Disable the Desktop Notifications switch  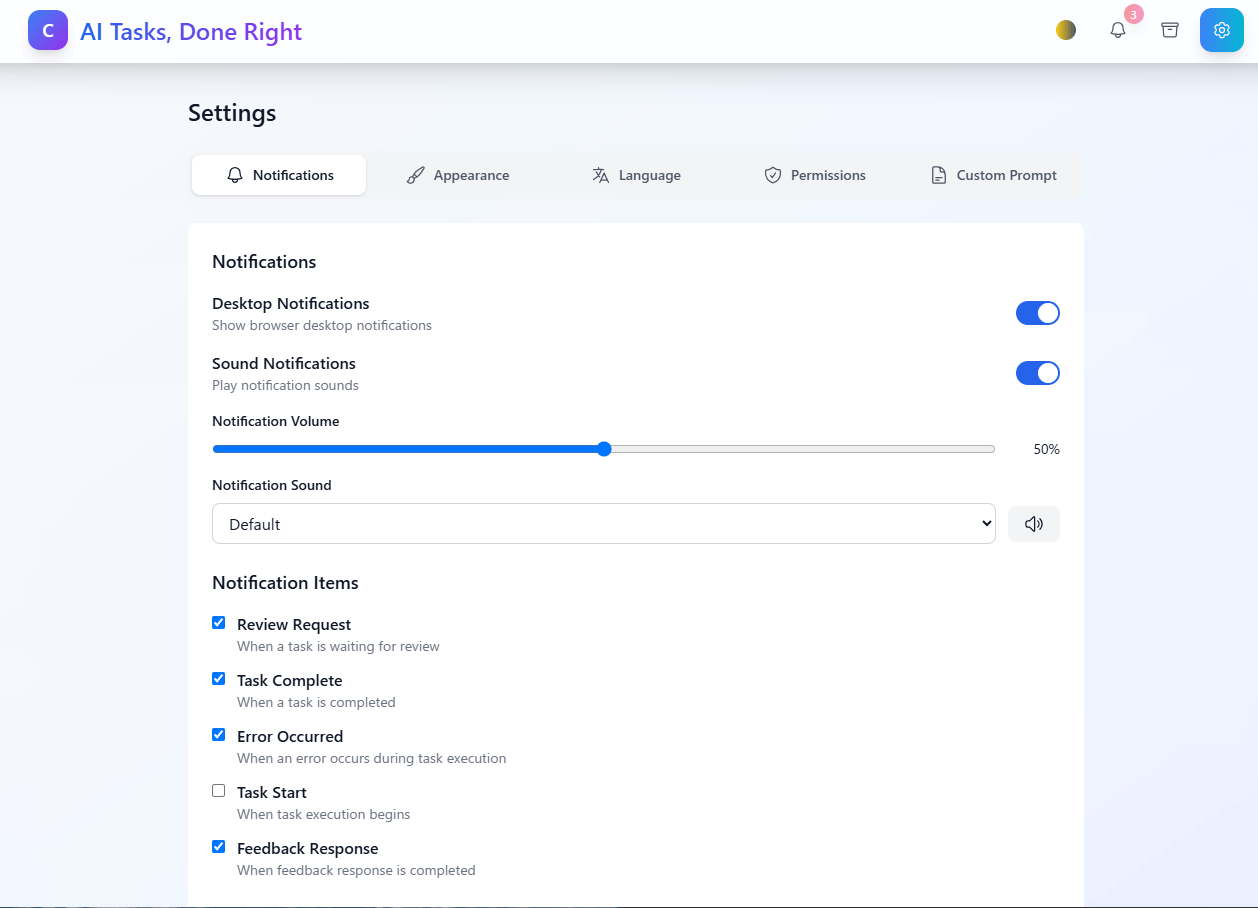tap(1038, 313)
